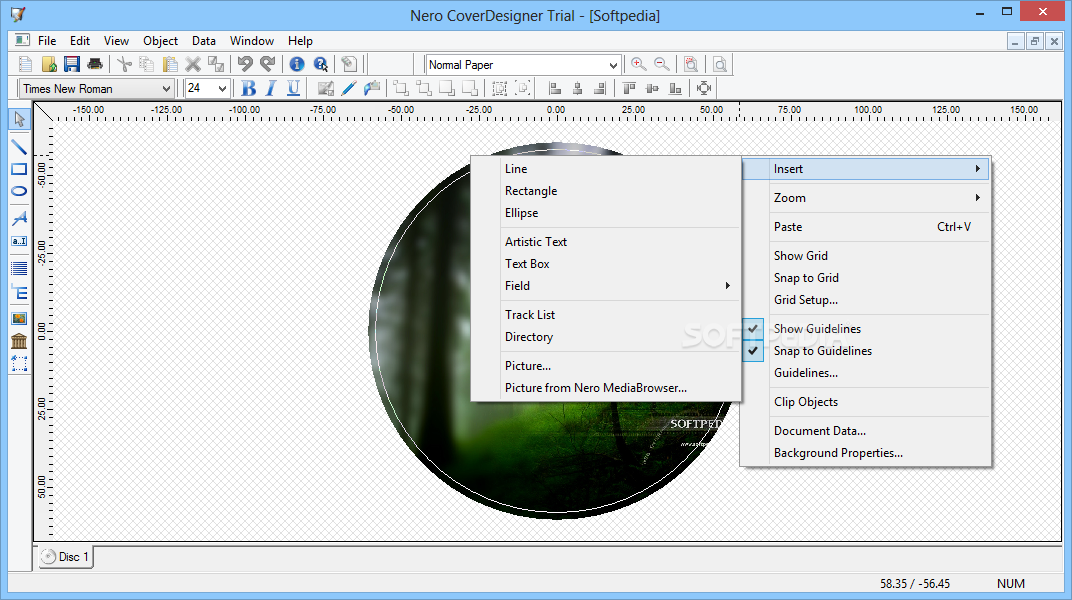
Task: Click the Undo arrow icon
Action: click(x=245, y=64)
